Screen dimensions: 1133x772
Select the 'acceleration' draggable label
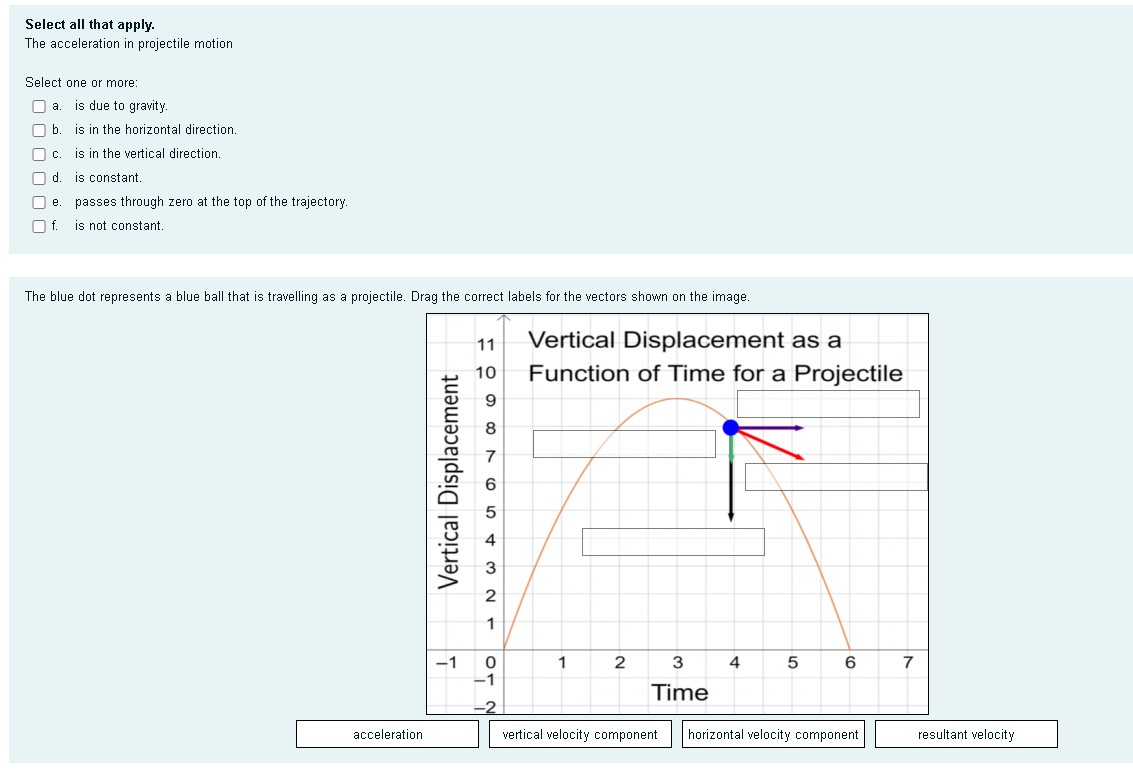coord(387,733)
